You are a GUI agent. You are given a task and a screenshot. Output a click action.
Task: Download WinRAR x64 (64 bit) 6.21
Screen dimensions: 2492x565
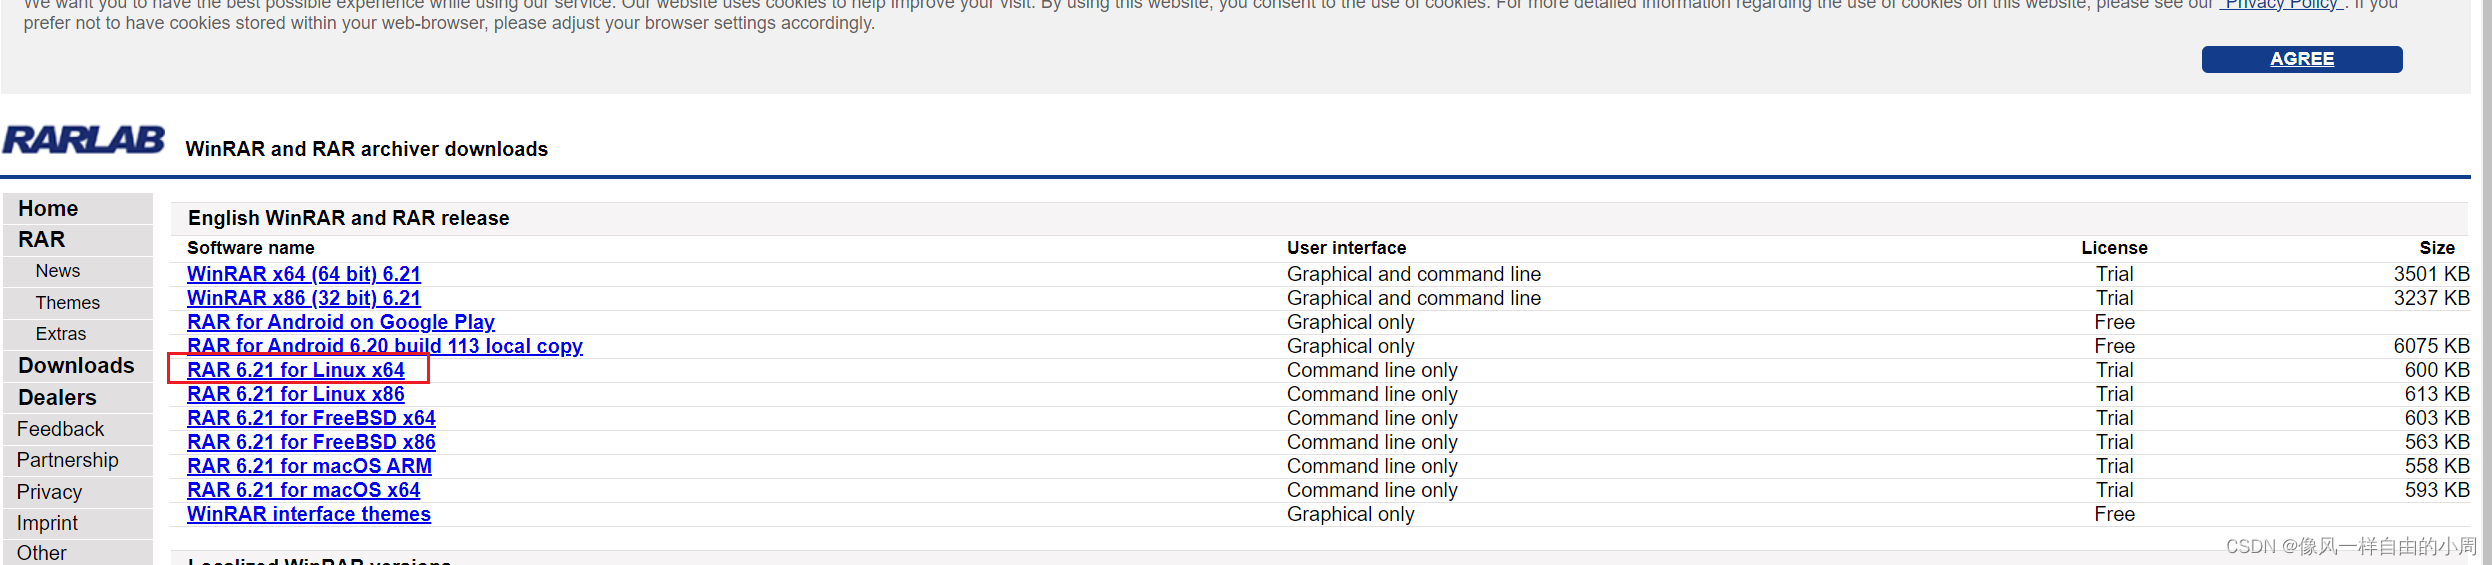(304, 274)
